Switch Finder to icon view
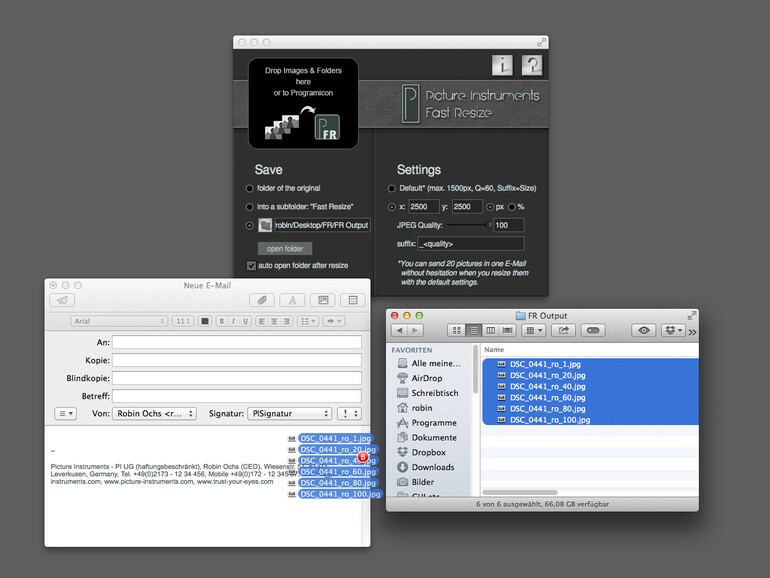The width and height of the screenshot is (770, 578). (x=457, y=330)
